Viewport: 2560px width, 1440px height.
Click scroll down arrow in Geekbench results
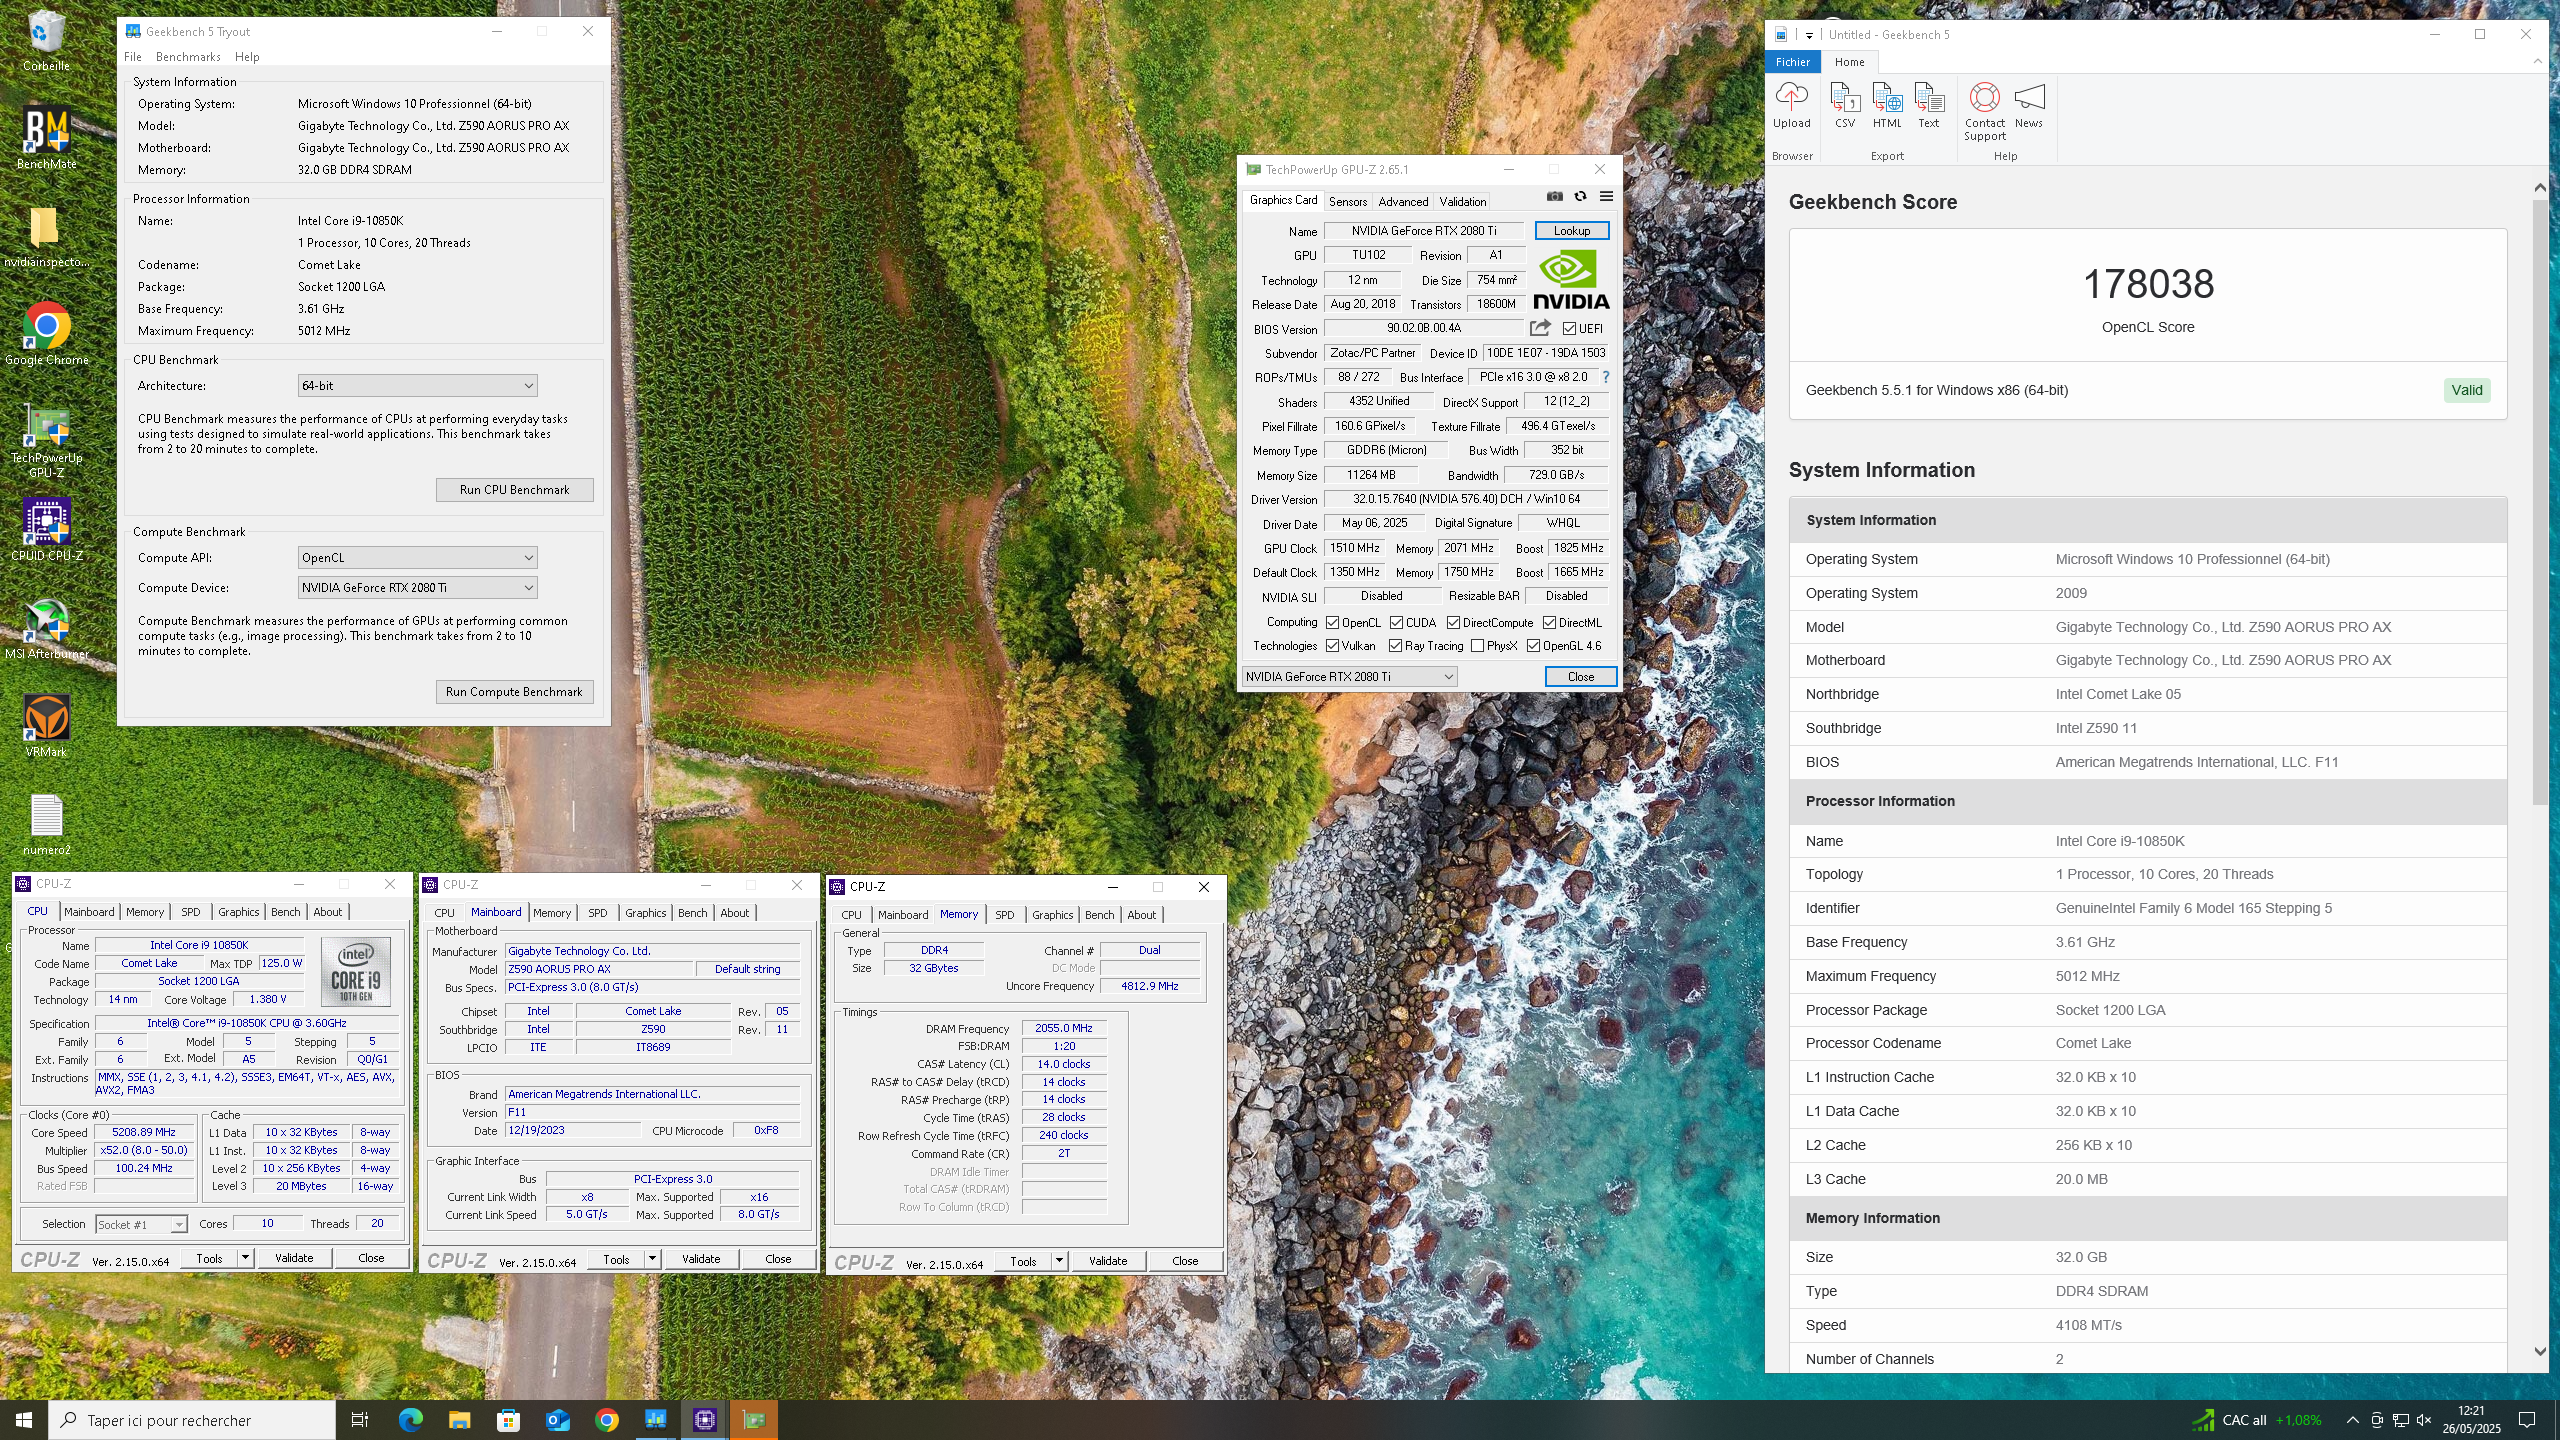2540,1351
